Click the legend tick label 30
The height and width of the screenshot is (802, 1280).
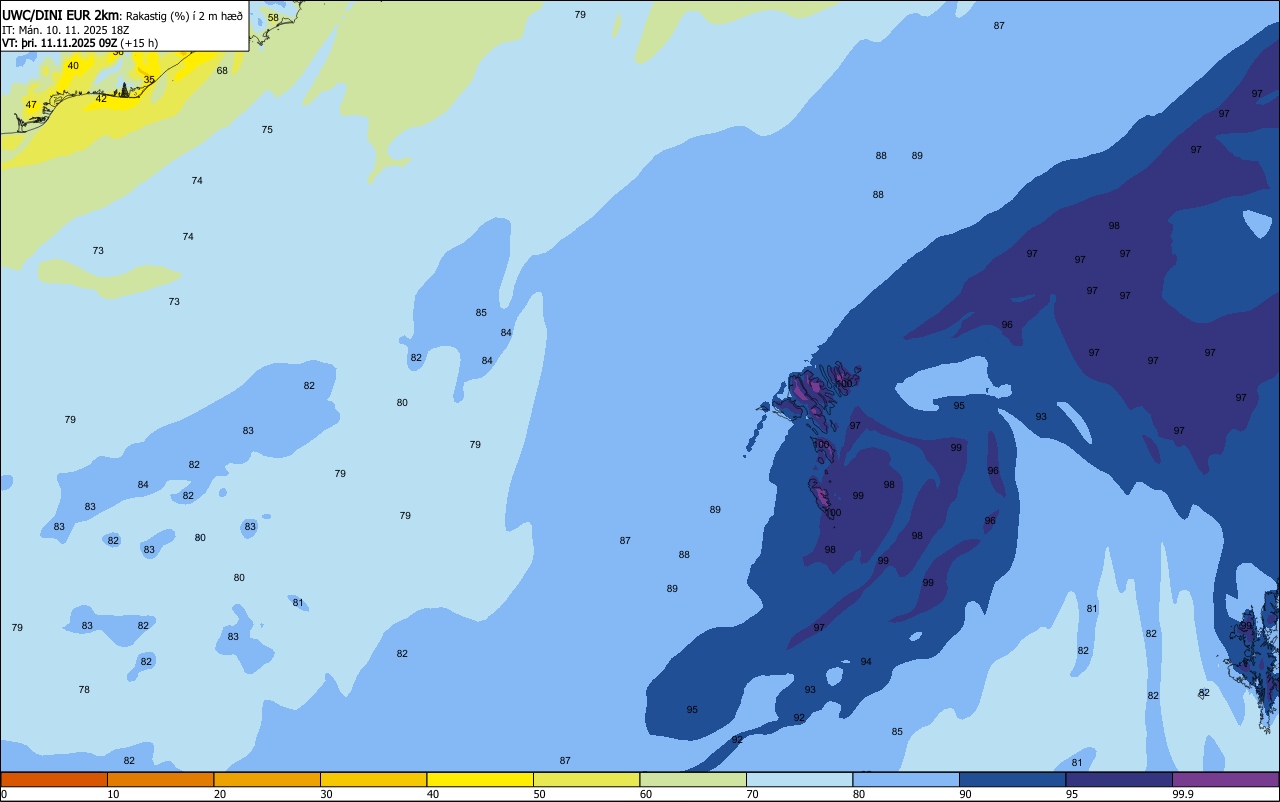(x=327, y=794)
